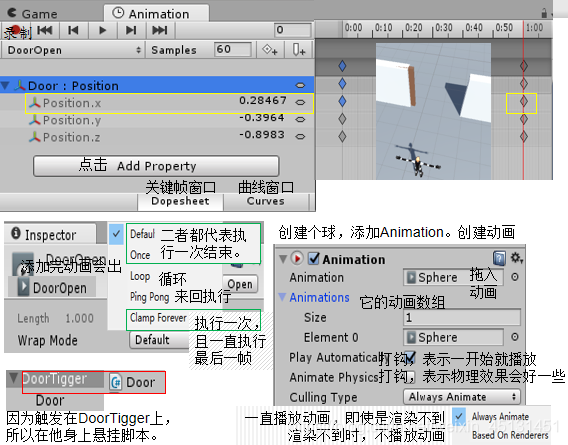
Task: Click the frame number field showing 0
Action: pyautogui.click(x=293, y=30)
